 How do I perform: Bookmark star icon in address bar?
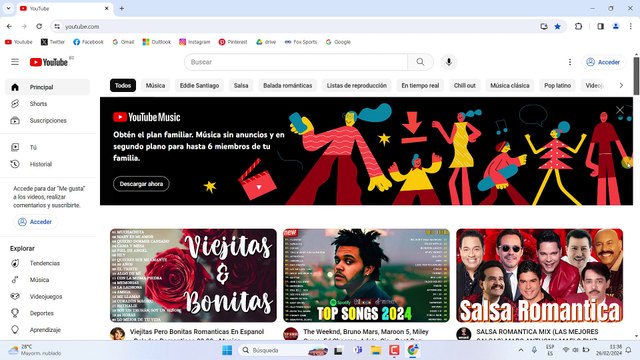[558, 27]
